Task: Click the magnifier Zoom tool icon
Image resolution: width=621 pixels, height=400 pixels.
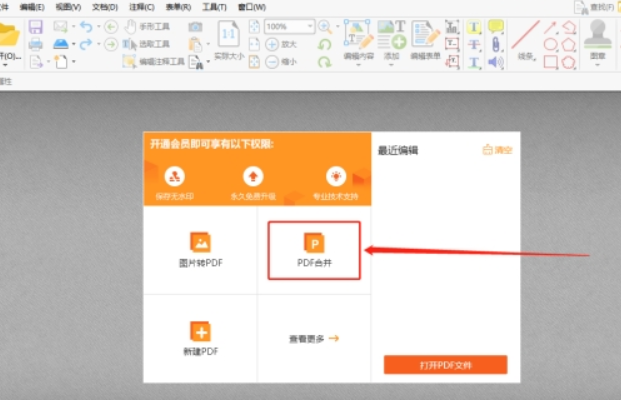Action: [x=325, y=27]
